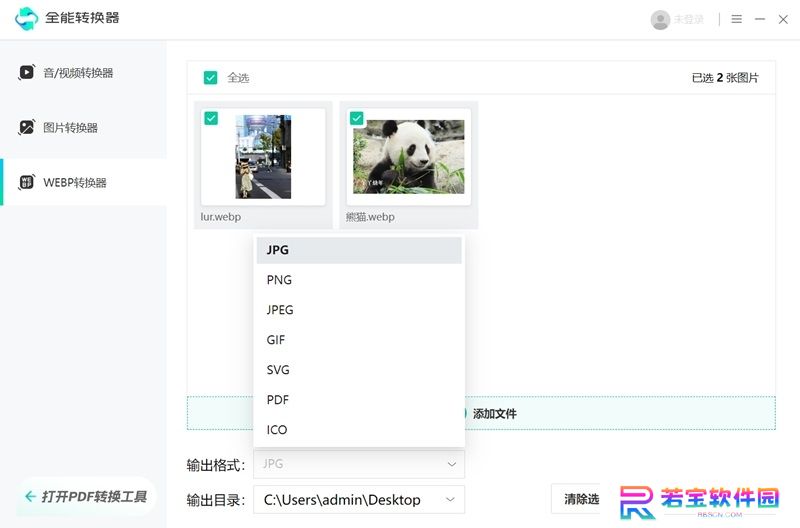Select the lur.webp street photo thumbnail

pos(263,157)
